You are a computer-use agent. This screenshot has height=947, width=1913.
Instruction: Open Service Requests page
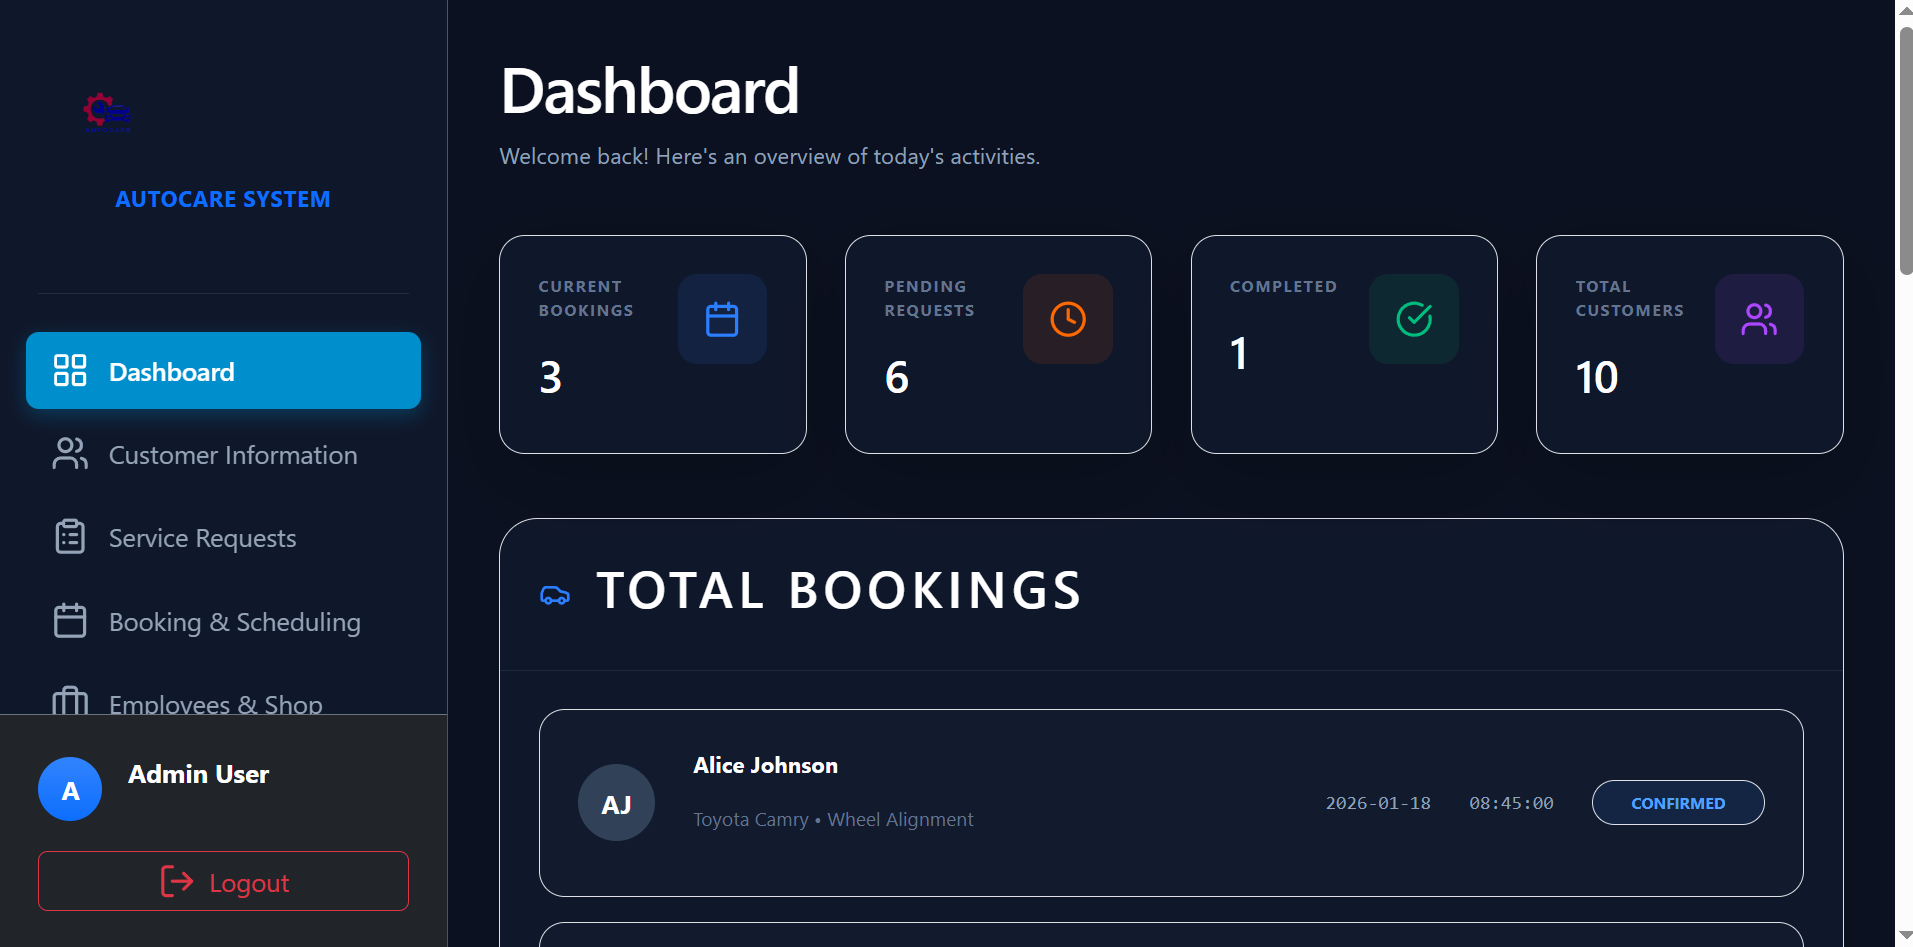click(x=223, y=537)
